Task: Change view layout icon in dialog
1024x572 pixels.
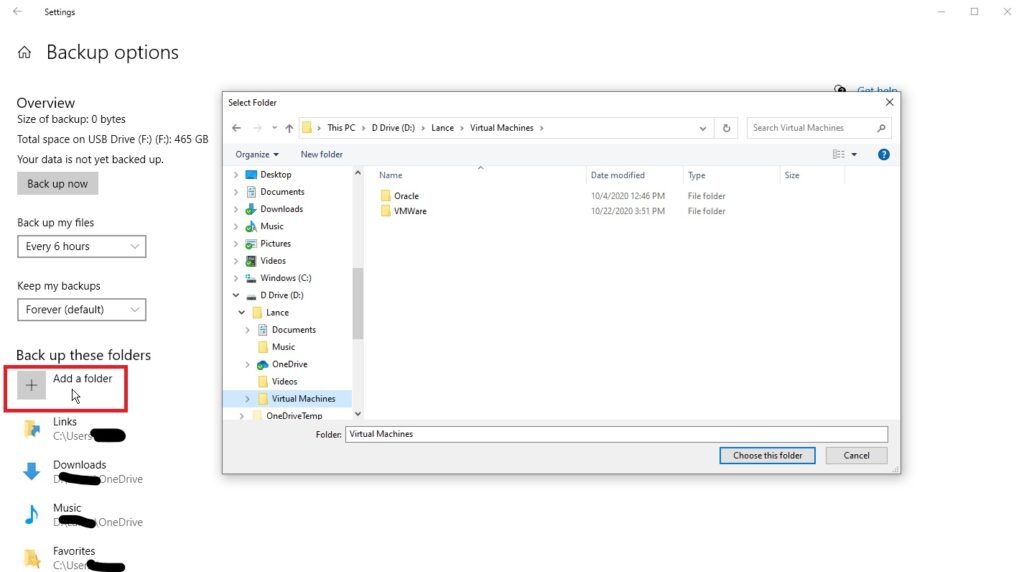Action: point(839,155)
